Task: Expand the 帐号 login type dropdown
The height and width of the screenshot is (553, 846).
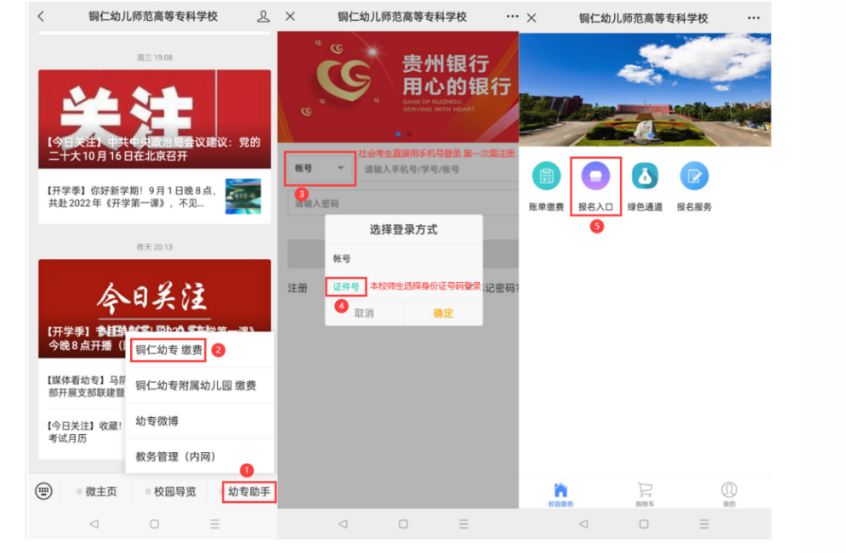Action: coord(320,169)
